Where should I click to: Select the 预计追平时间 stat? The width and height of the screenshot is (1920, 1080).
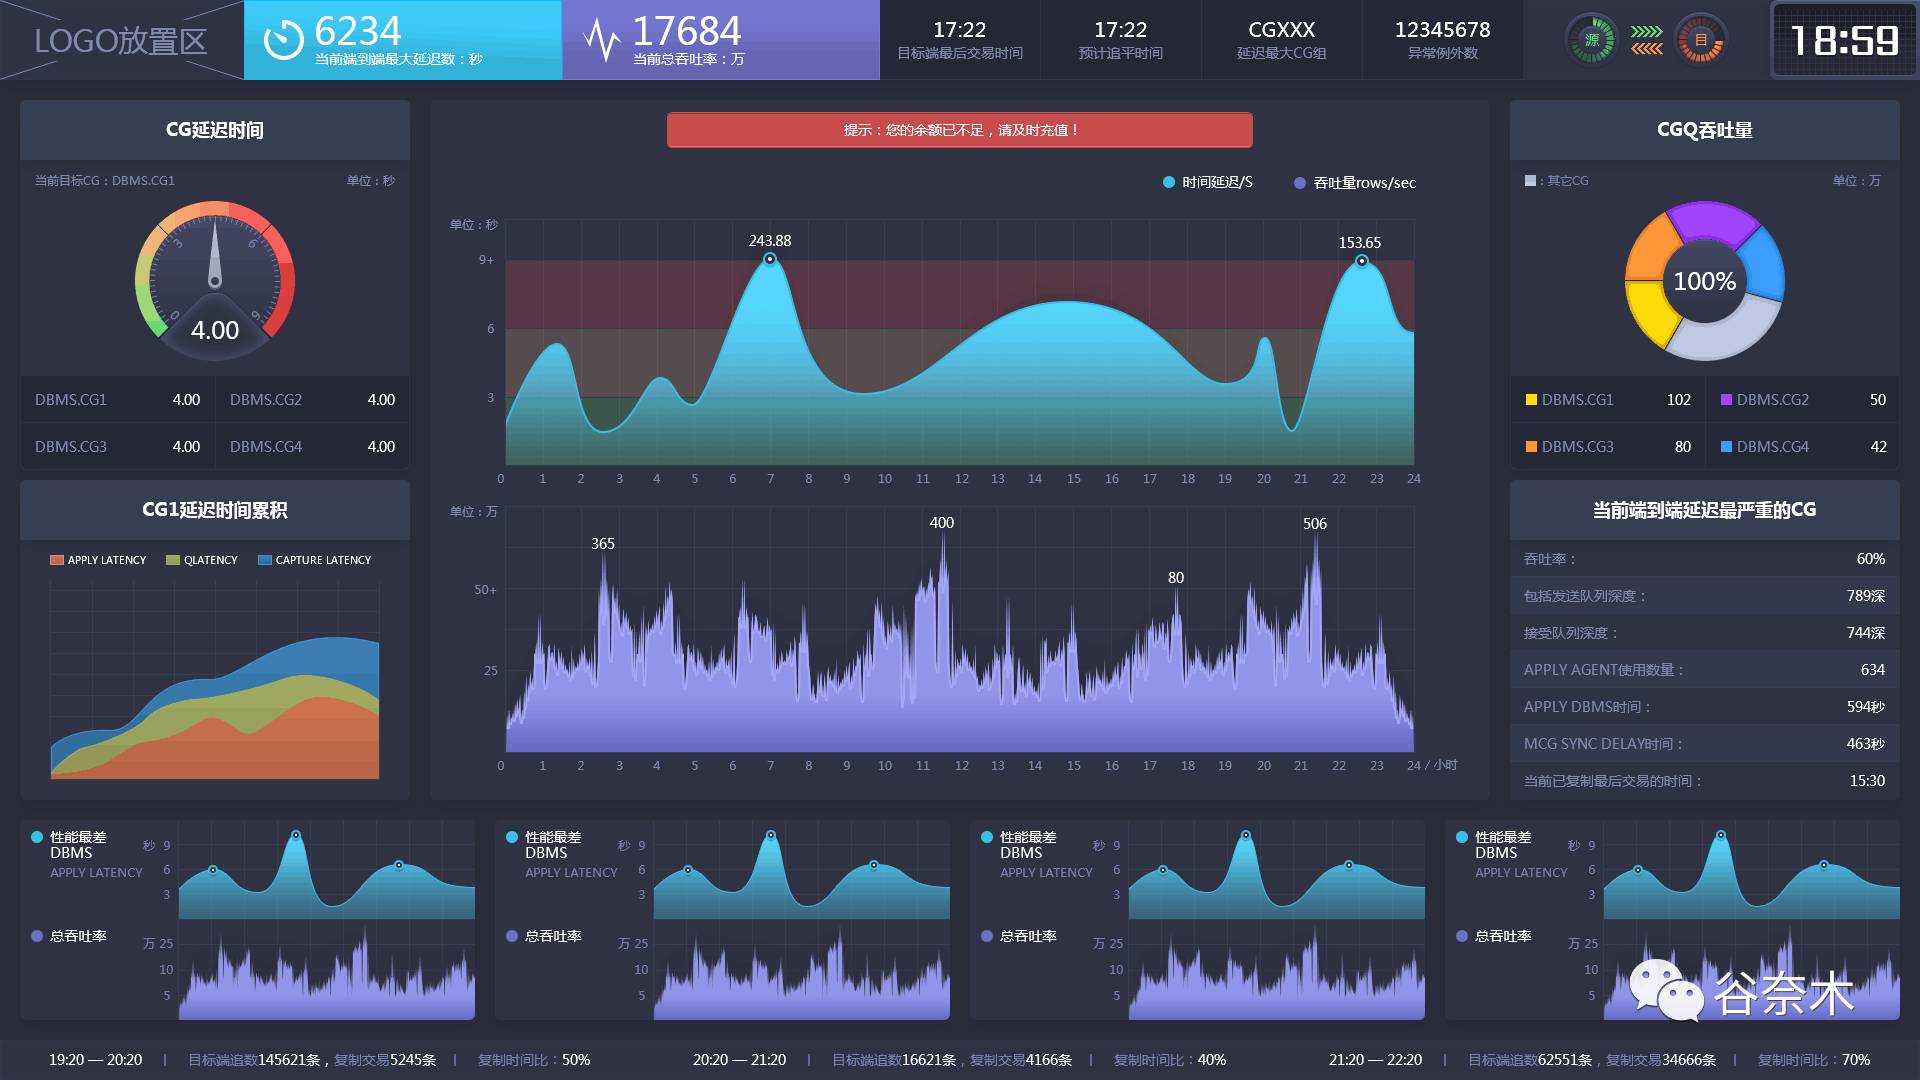click(1121, 40)
